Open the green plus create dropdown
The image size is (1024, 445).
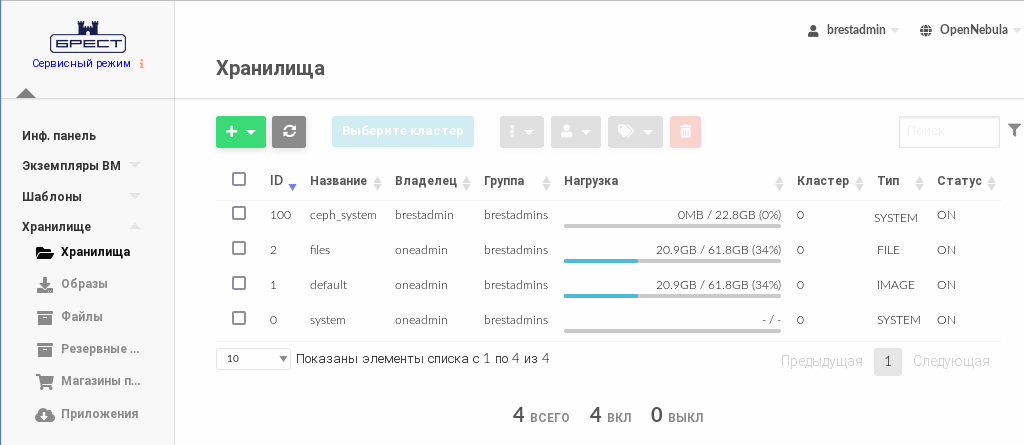tap(241, 132)
